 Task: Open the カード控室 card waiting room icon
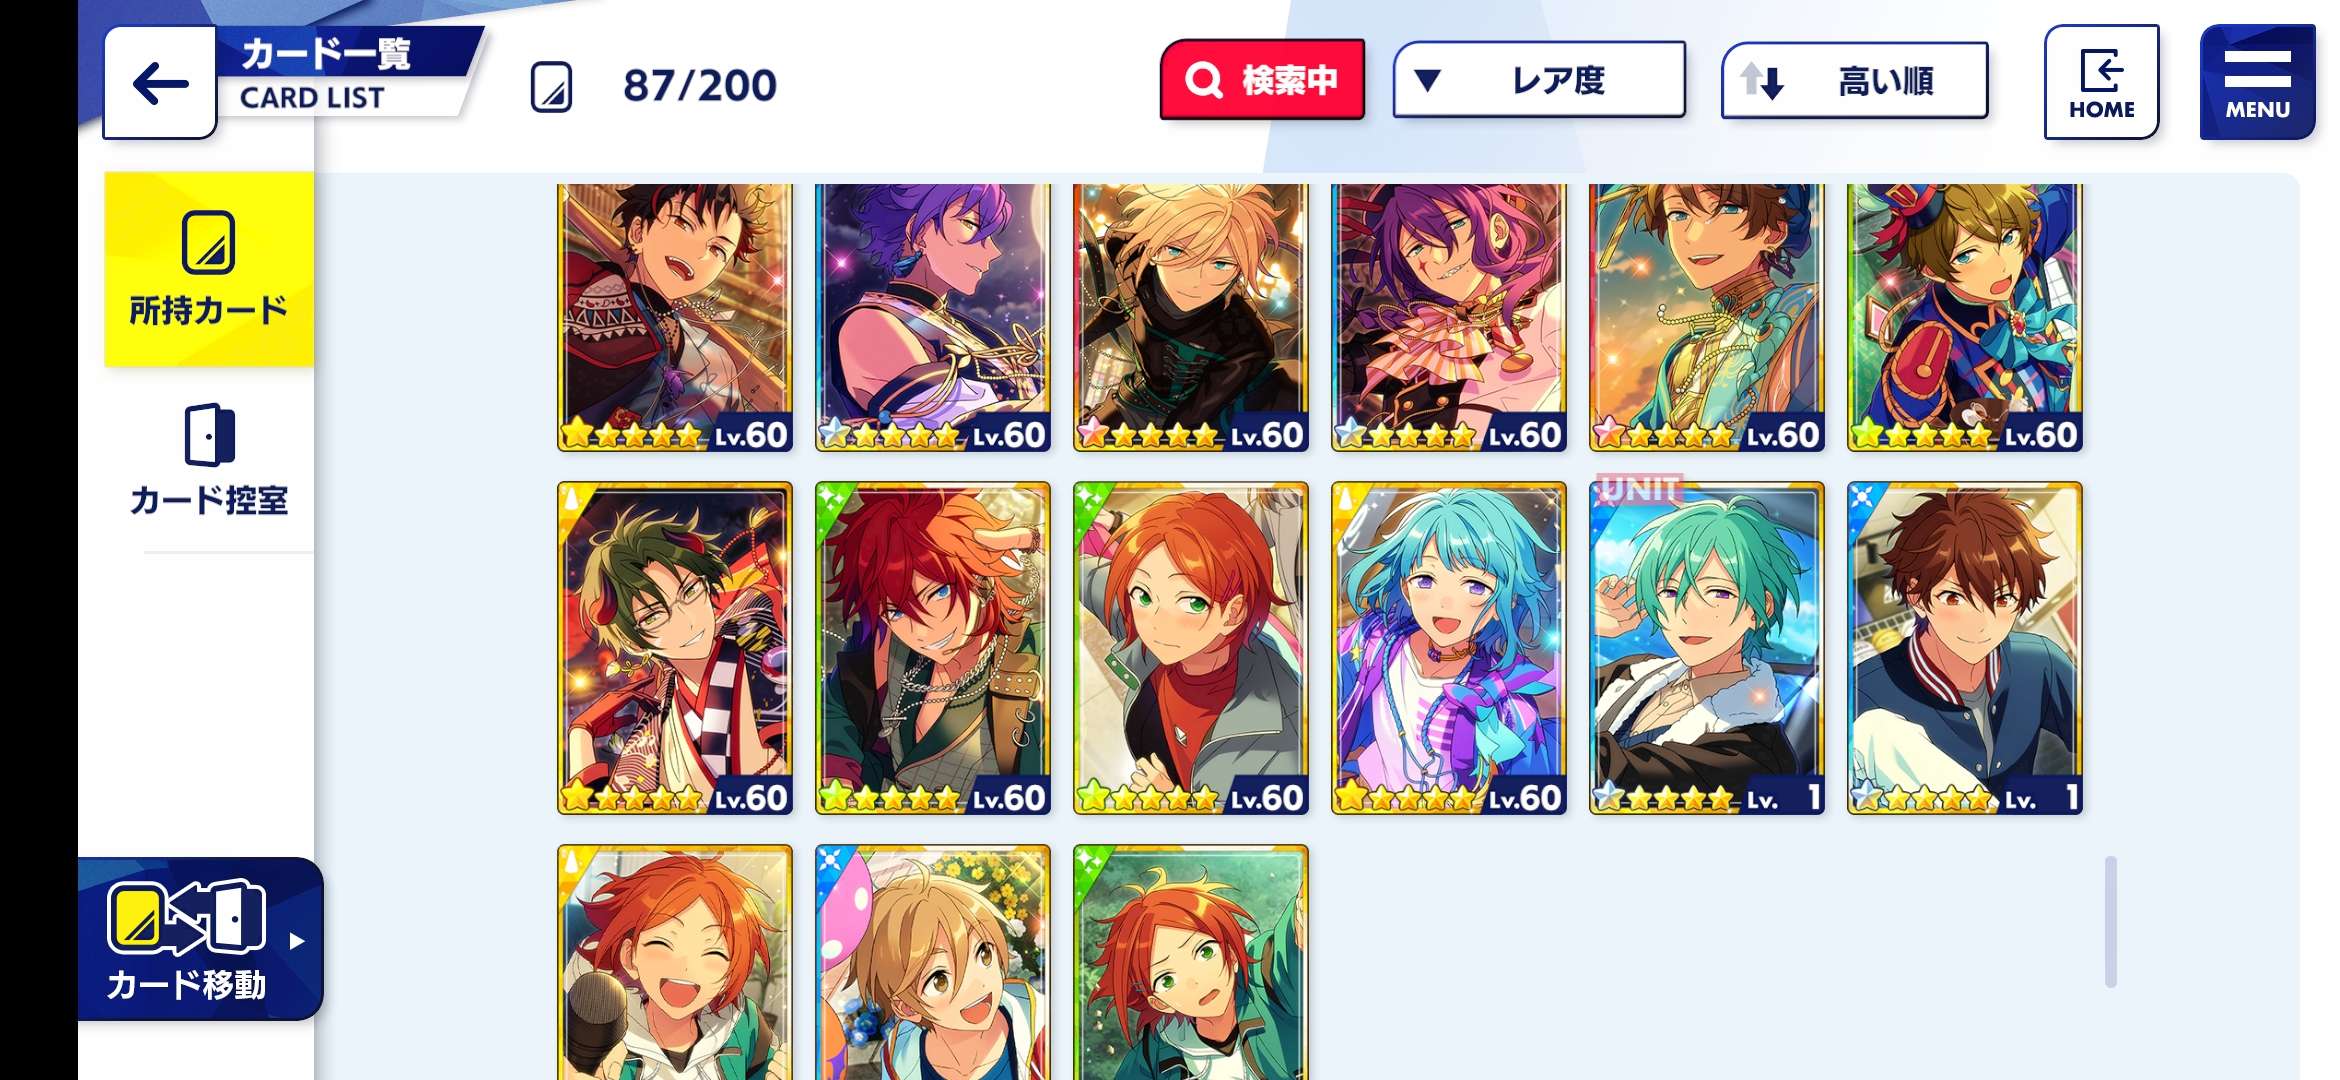click(209, 435)
